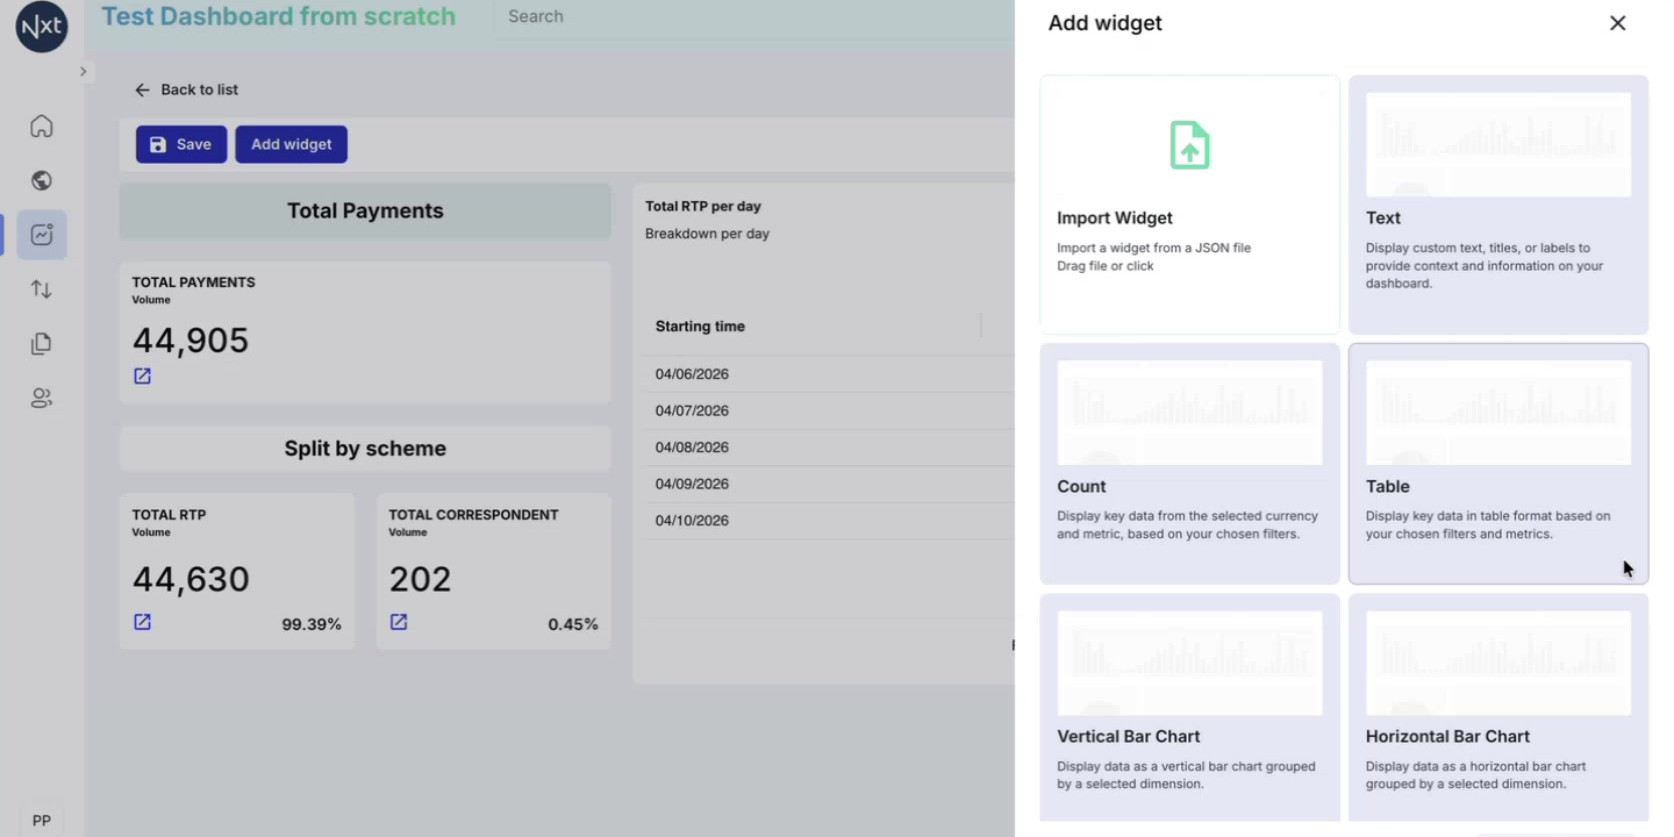Open the documents sidebar icon
This screenshot has height=837, width=1674.
[41, 344]
